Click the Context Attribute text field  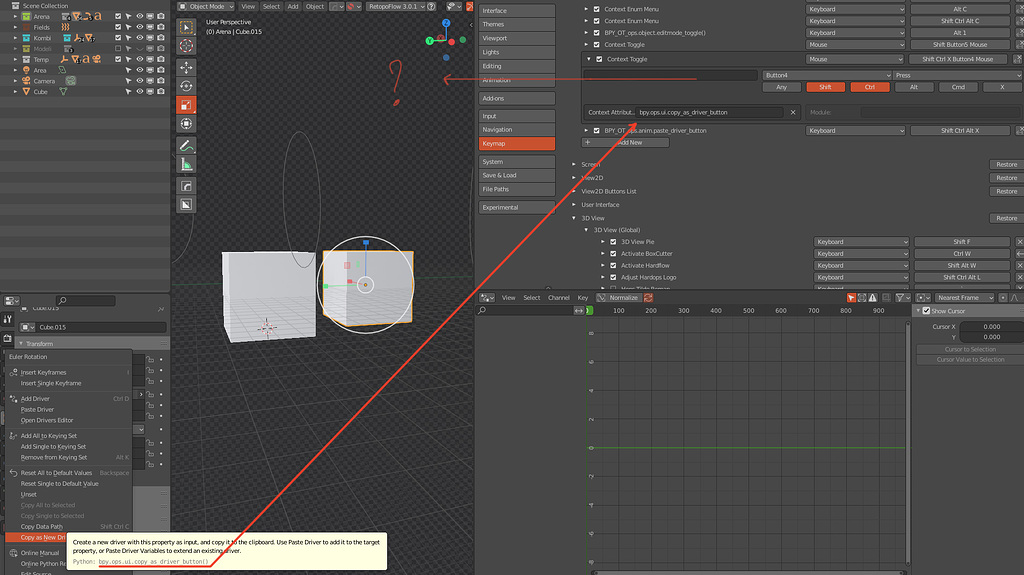[709, 112]
